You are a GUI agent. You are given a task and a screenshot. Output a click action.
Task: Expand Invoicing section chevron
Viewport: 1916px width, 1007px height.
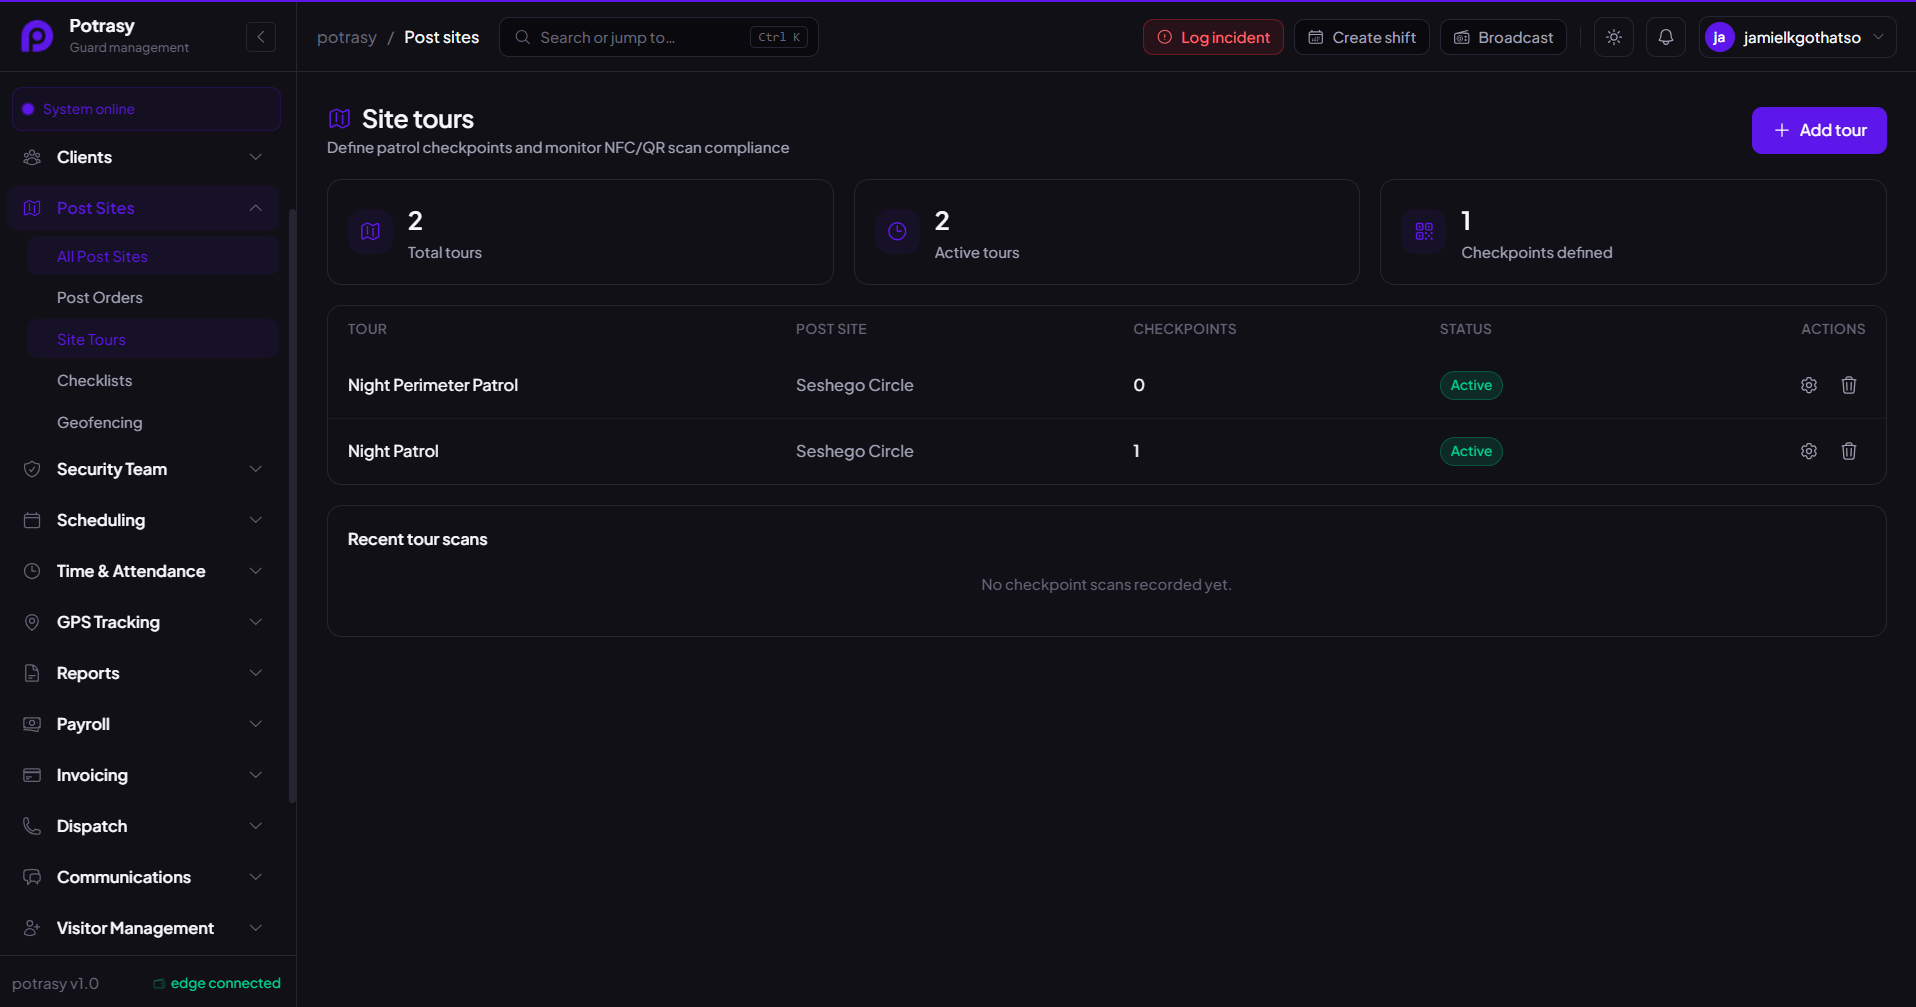256,775
